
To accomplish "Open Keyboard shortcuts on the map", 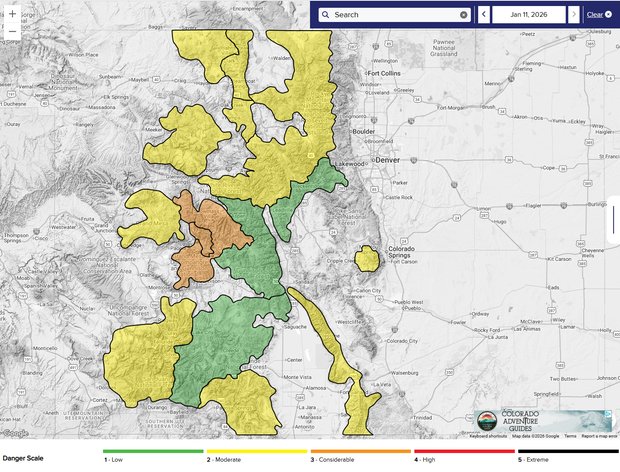I will [x=490, y=436].
